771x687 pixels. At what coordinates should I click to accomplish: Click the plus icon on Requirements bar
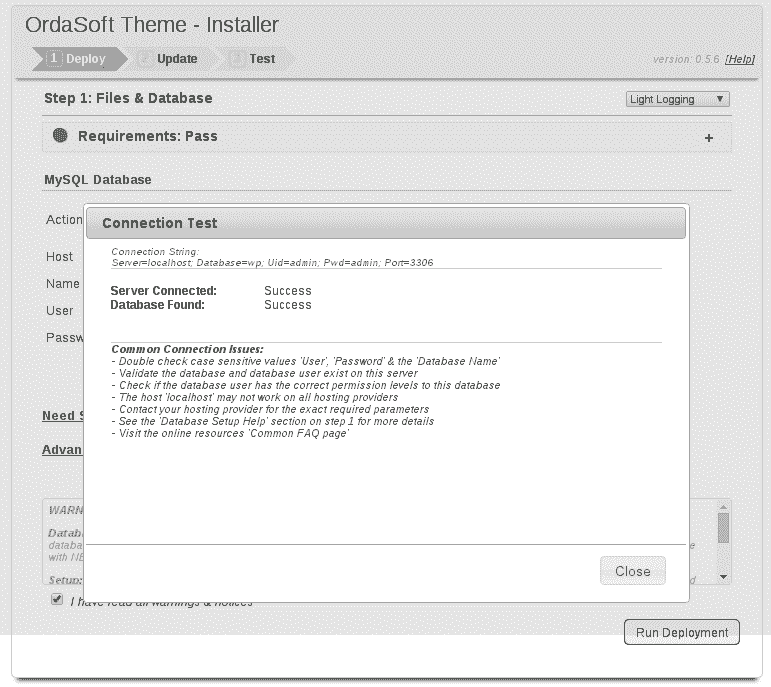click(709, 138)
